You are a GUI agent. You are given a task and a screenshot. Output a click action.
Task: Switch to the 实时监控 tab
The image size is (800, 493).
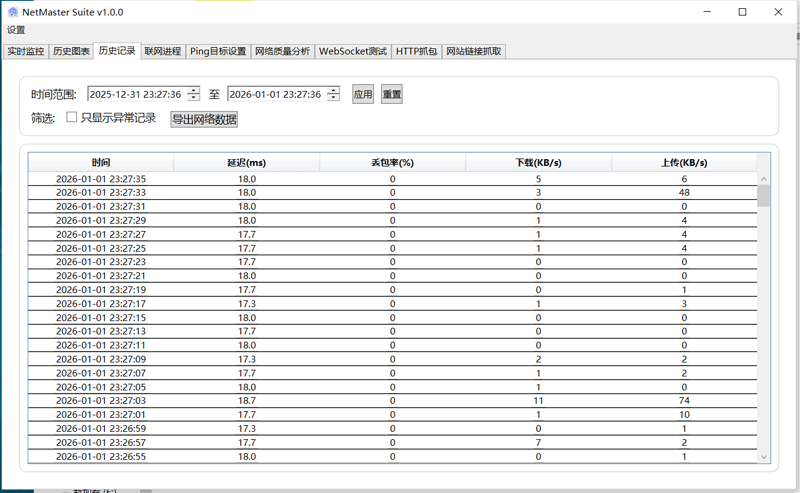26,51
